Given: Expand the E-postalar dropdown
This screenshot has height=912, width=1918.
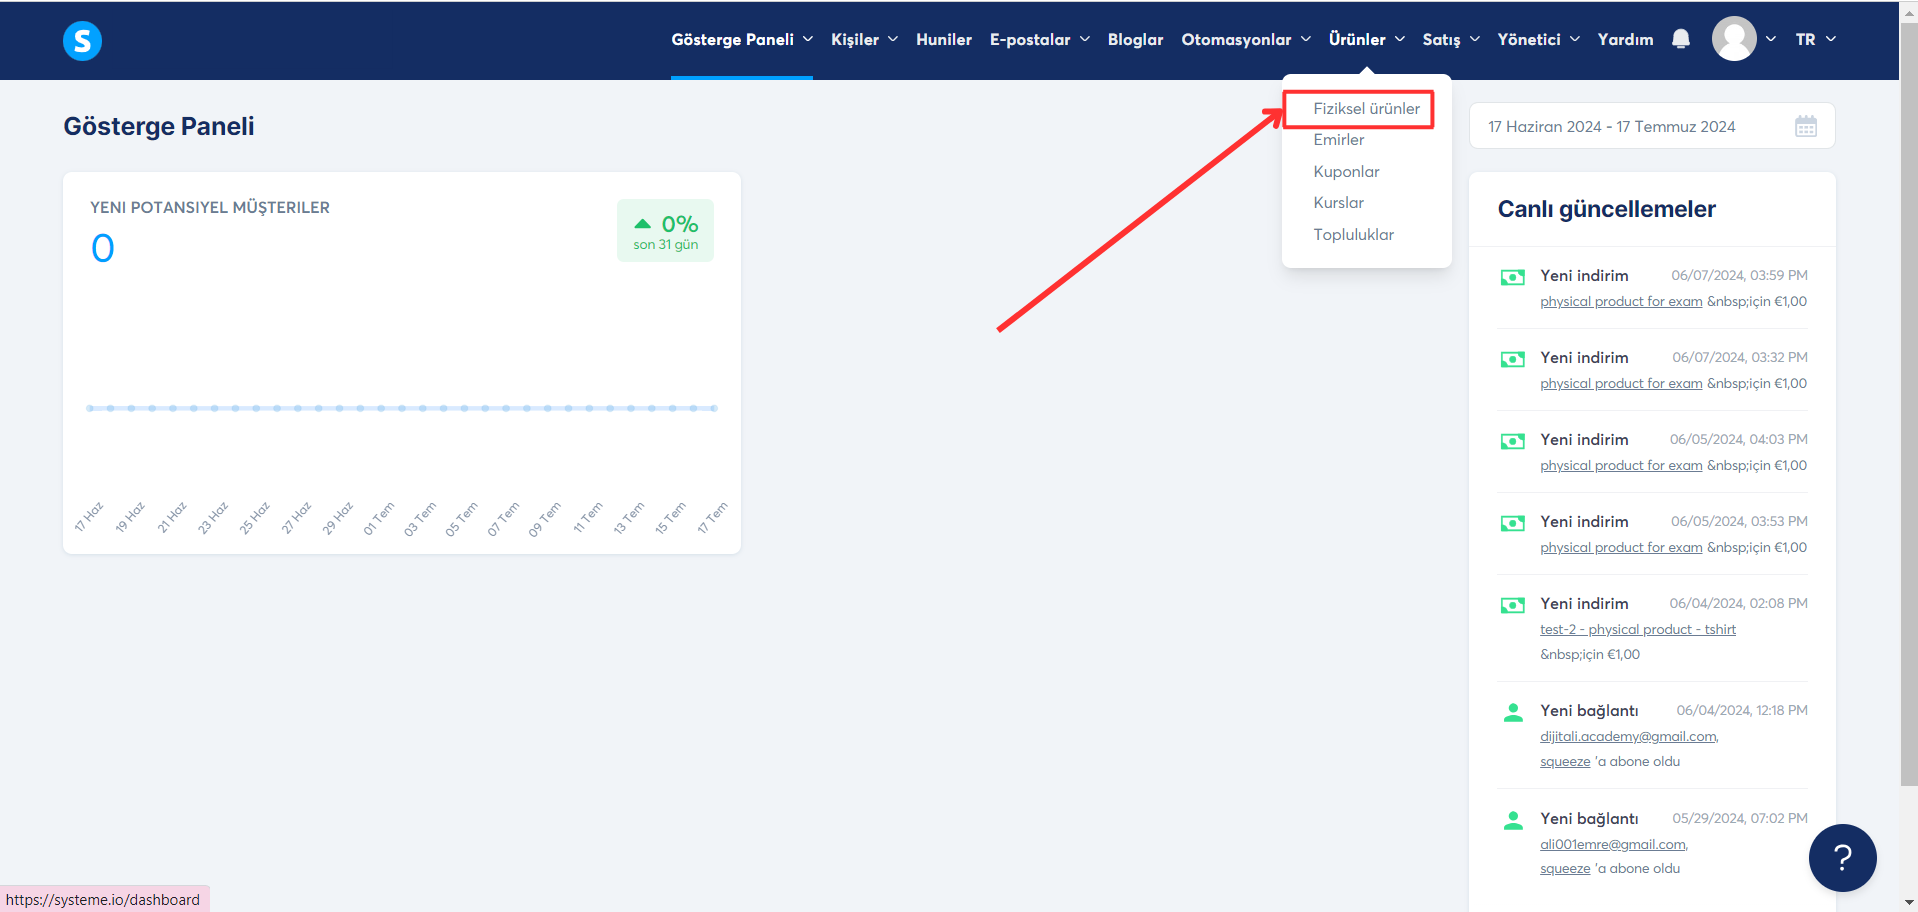Looking at the screenshot, I should click(x=1039, y=39).
